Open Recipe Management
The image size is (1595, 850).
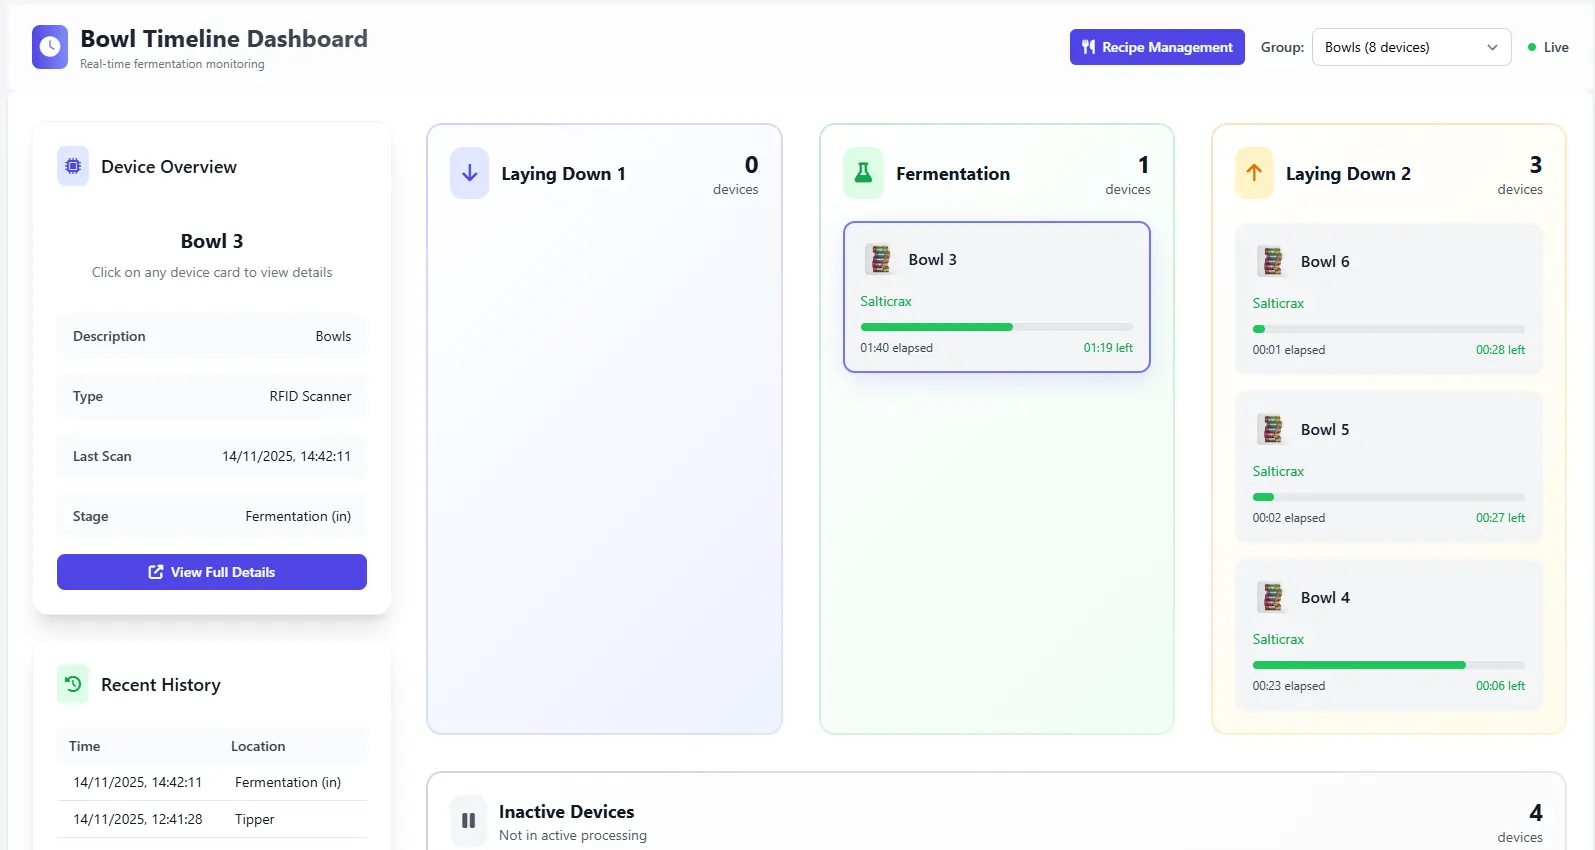pos(1157,47)
